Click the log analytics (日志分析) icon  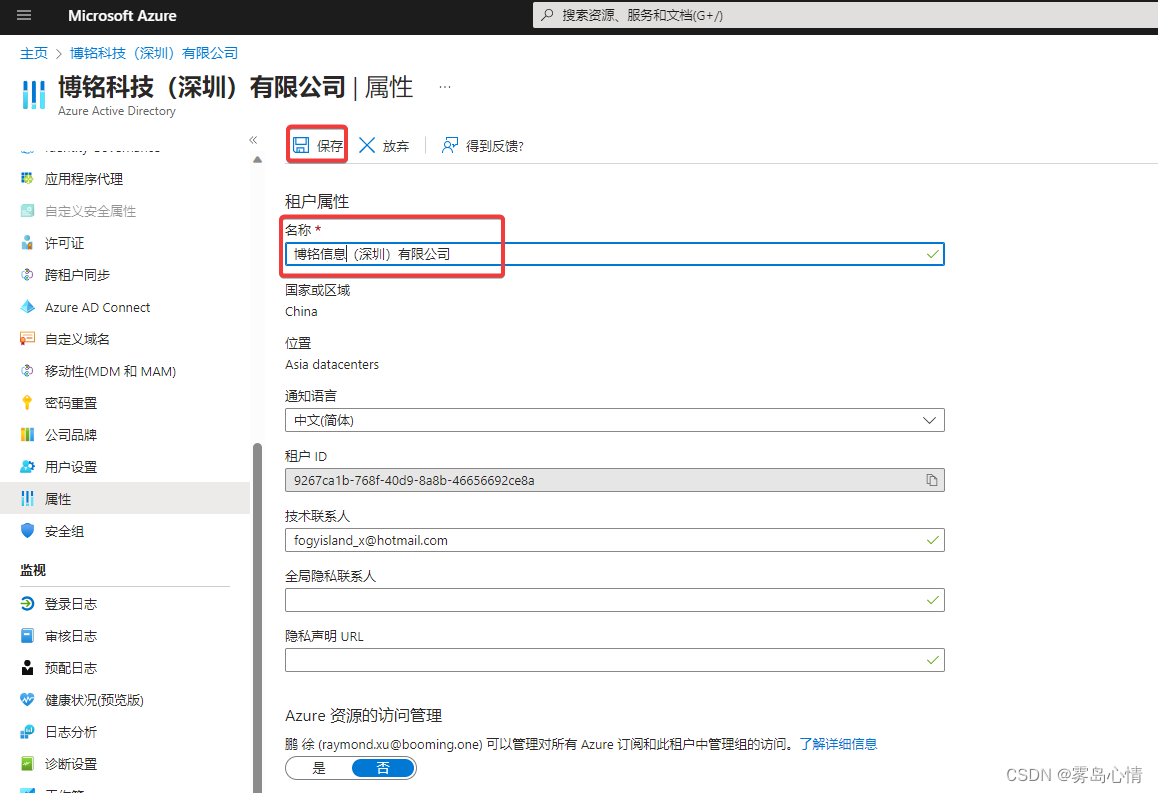click(x=27, y=732)
